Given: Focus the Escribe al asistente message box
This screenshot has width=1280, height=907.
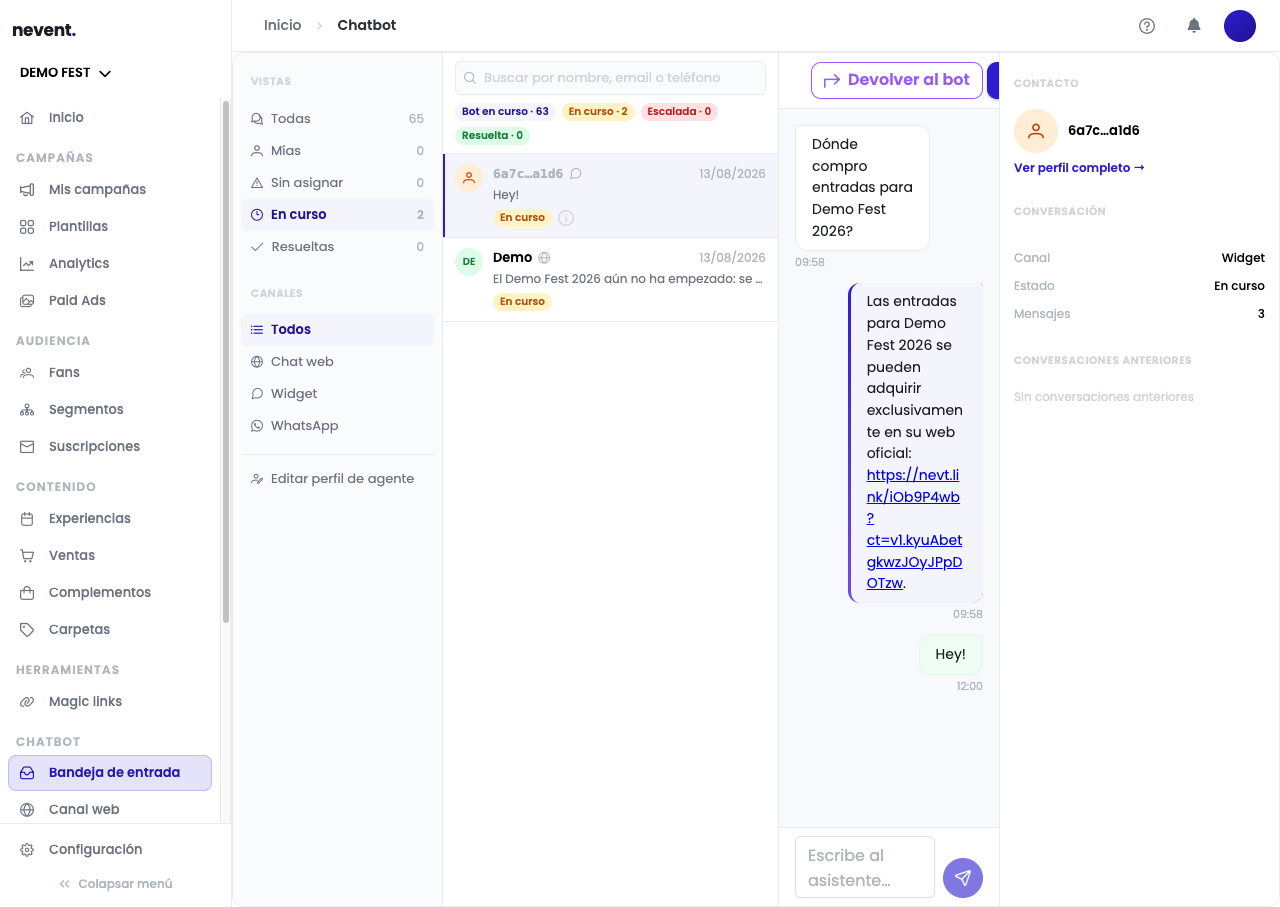Looking at the screenshot, I should [865, 868].
